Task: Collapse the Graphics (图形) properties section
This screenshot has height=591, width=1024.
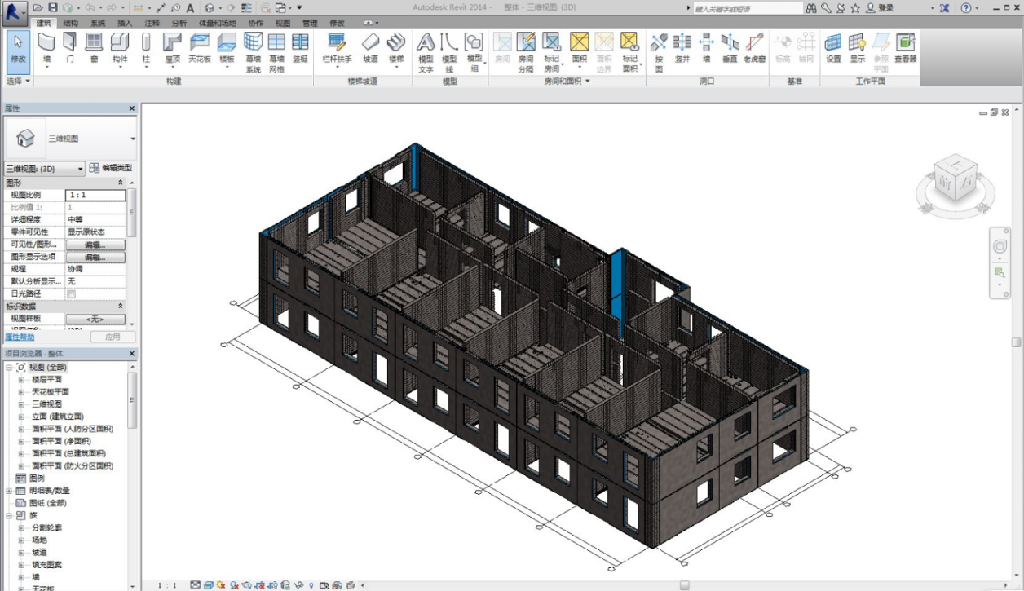Action: (x=120, y=182)
